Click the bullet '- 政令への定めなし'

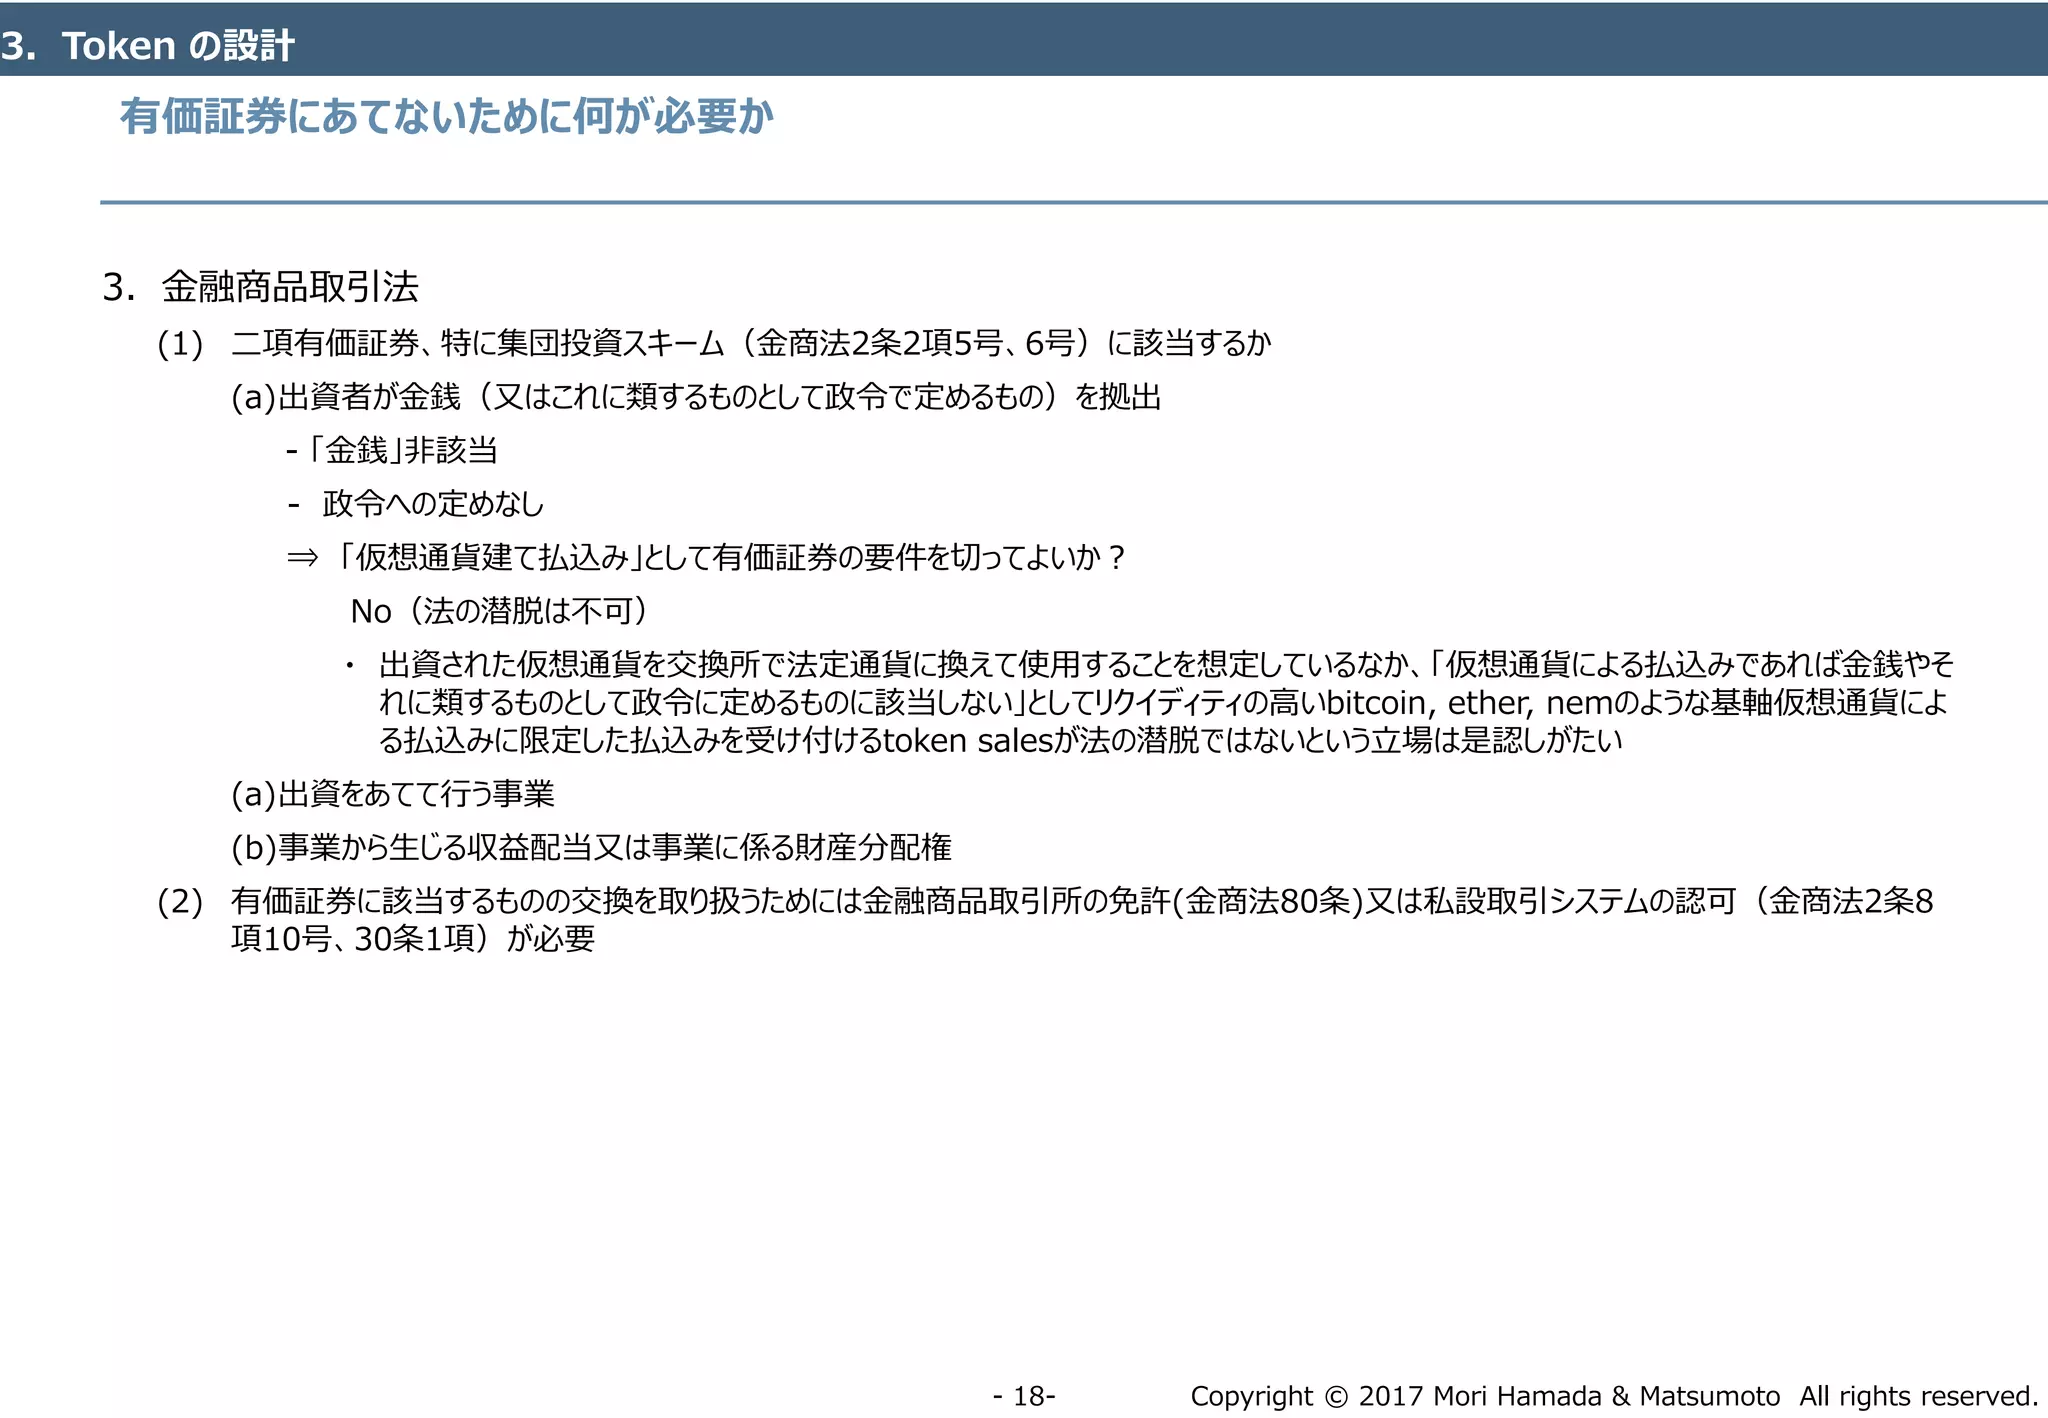(415, 504)
